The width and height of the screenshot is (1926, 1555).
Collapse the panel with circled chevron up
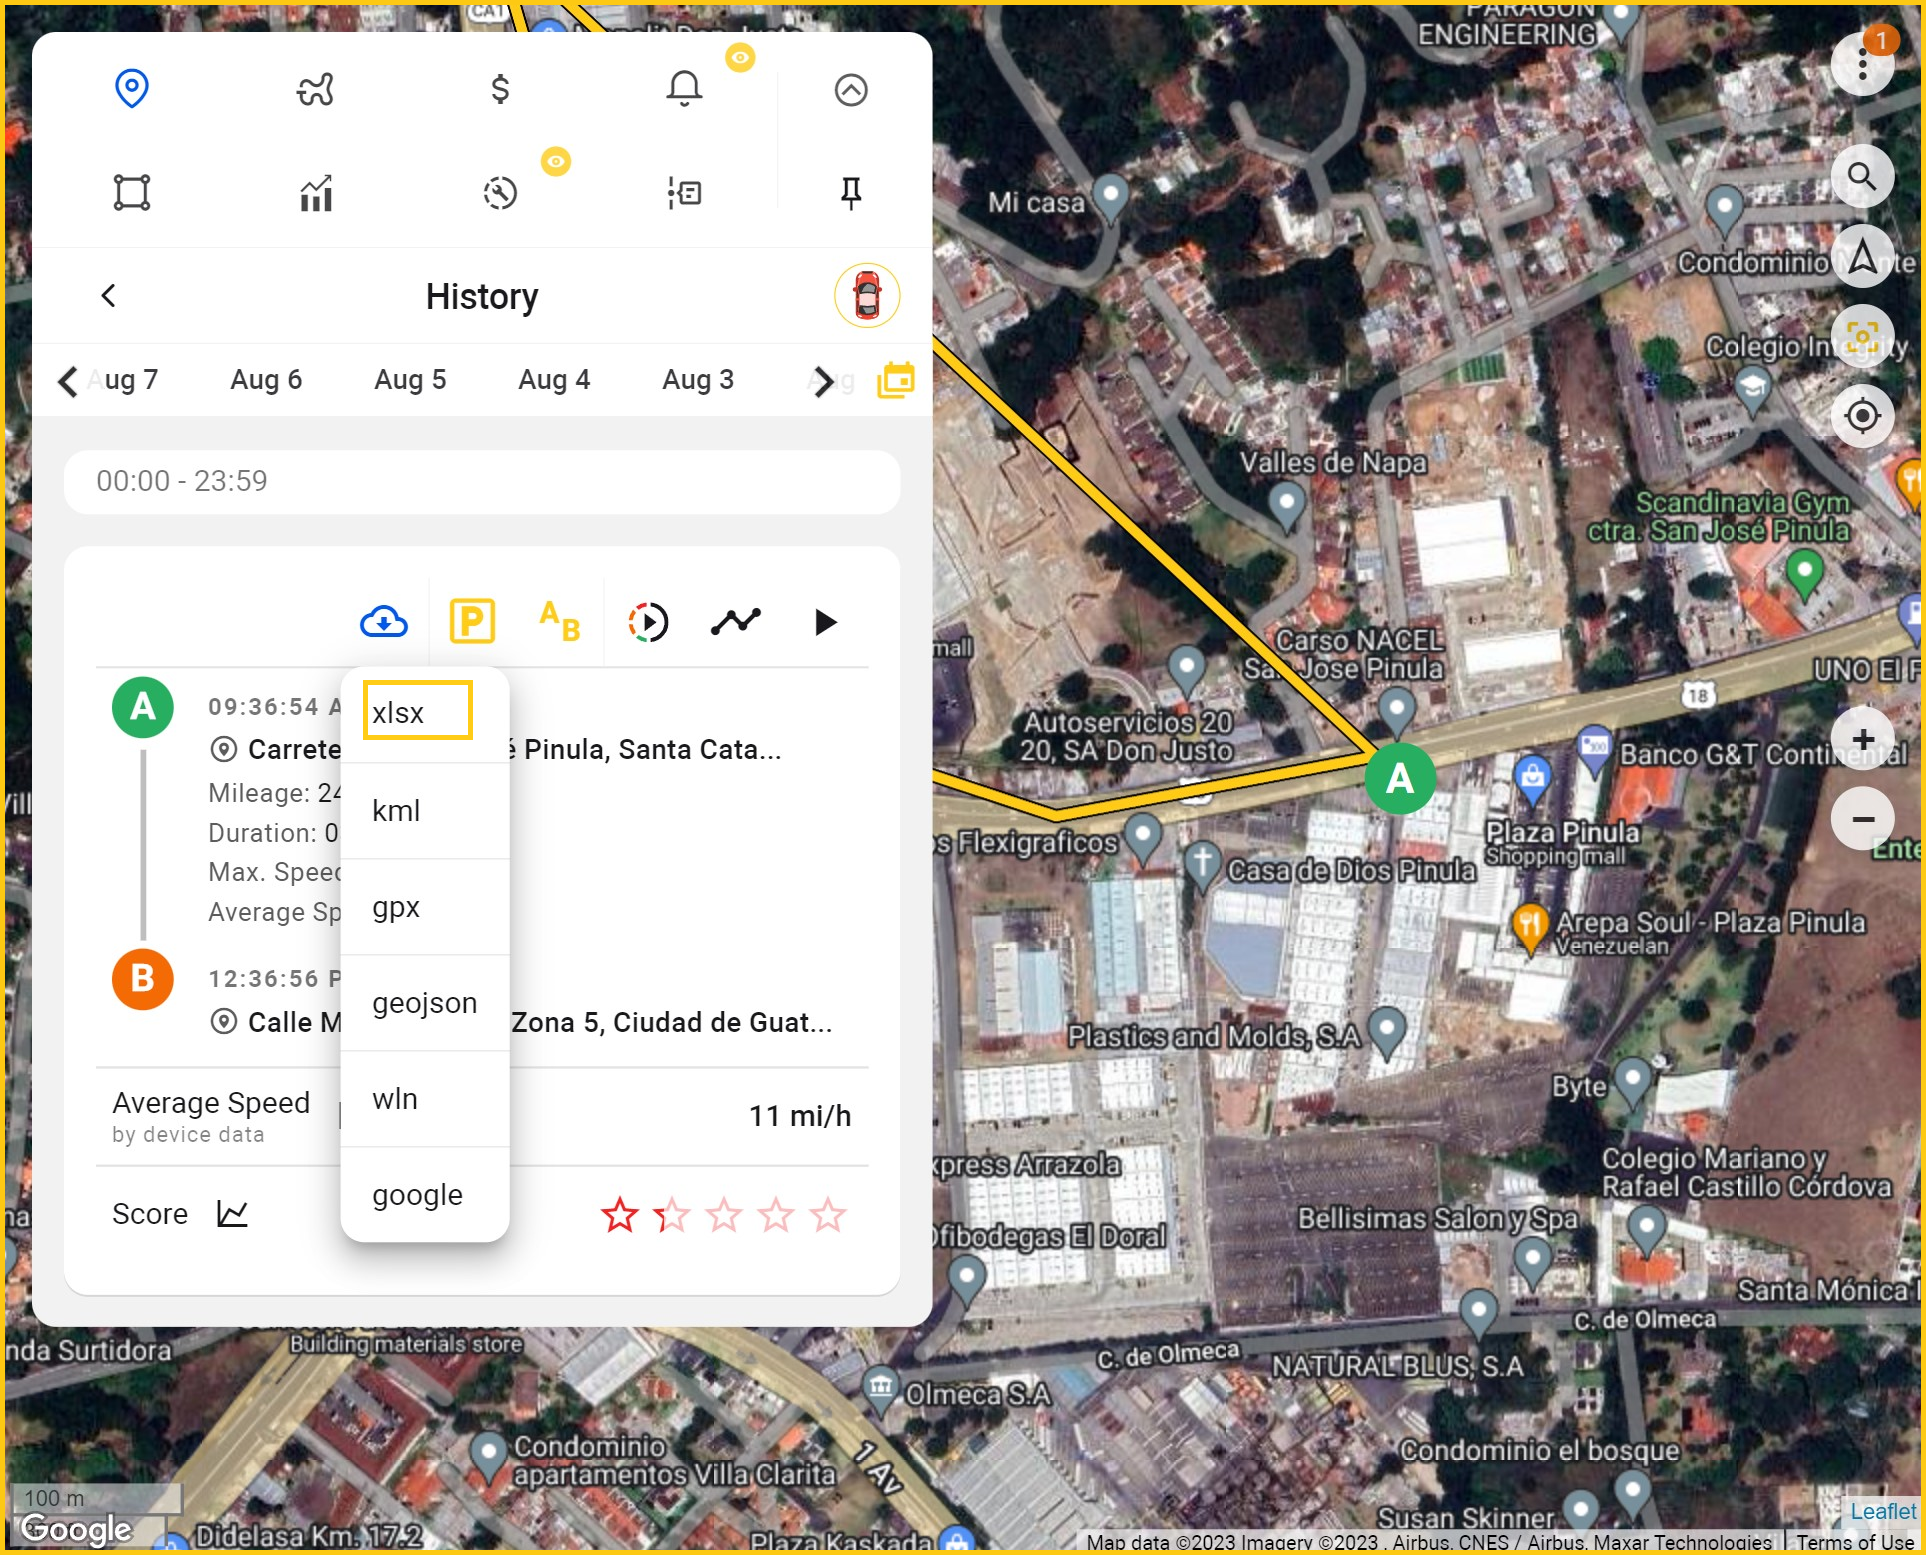851,90
